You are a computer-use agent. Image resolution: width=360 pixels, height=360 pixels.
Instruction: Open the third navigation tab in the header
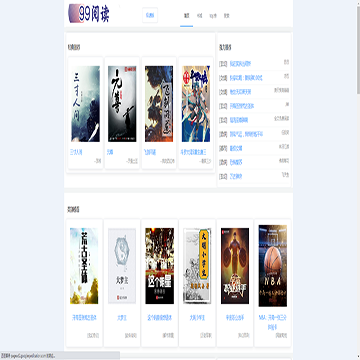click(x=213, y=16)
